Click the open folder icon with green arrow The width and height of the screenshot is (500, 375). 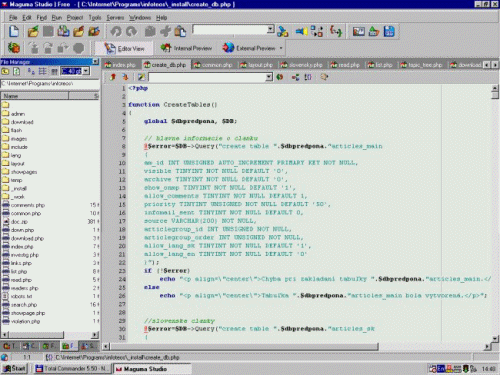pyautogui.click(x=33, y=32)
